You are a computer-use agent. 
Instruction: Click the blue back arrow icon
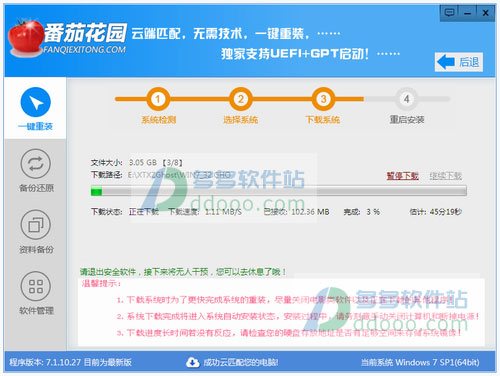coord(446,62)
